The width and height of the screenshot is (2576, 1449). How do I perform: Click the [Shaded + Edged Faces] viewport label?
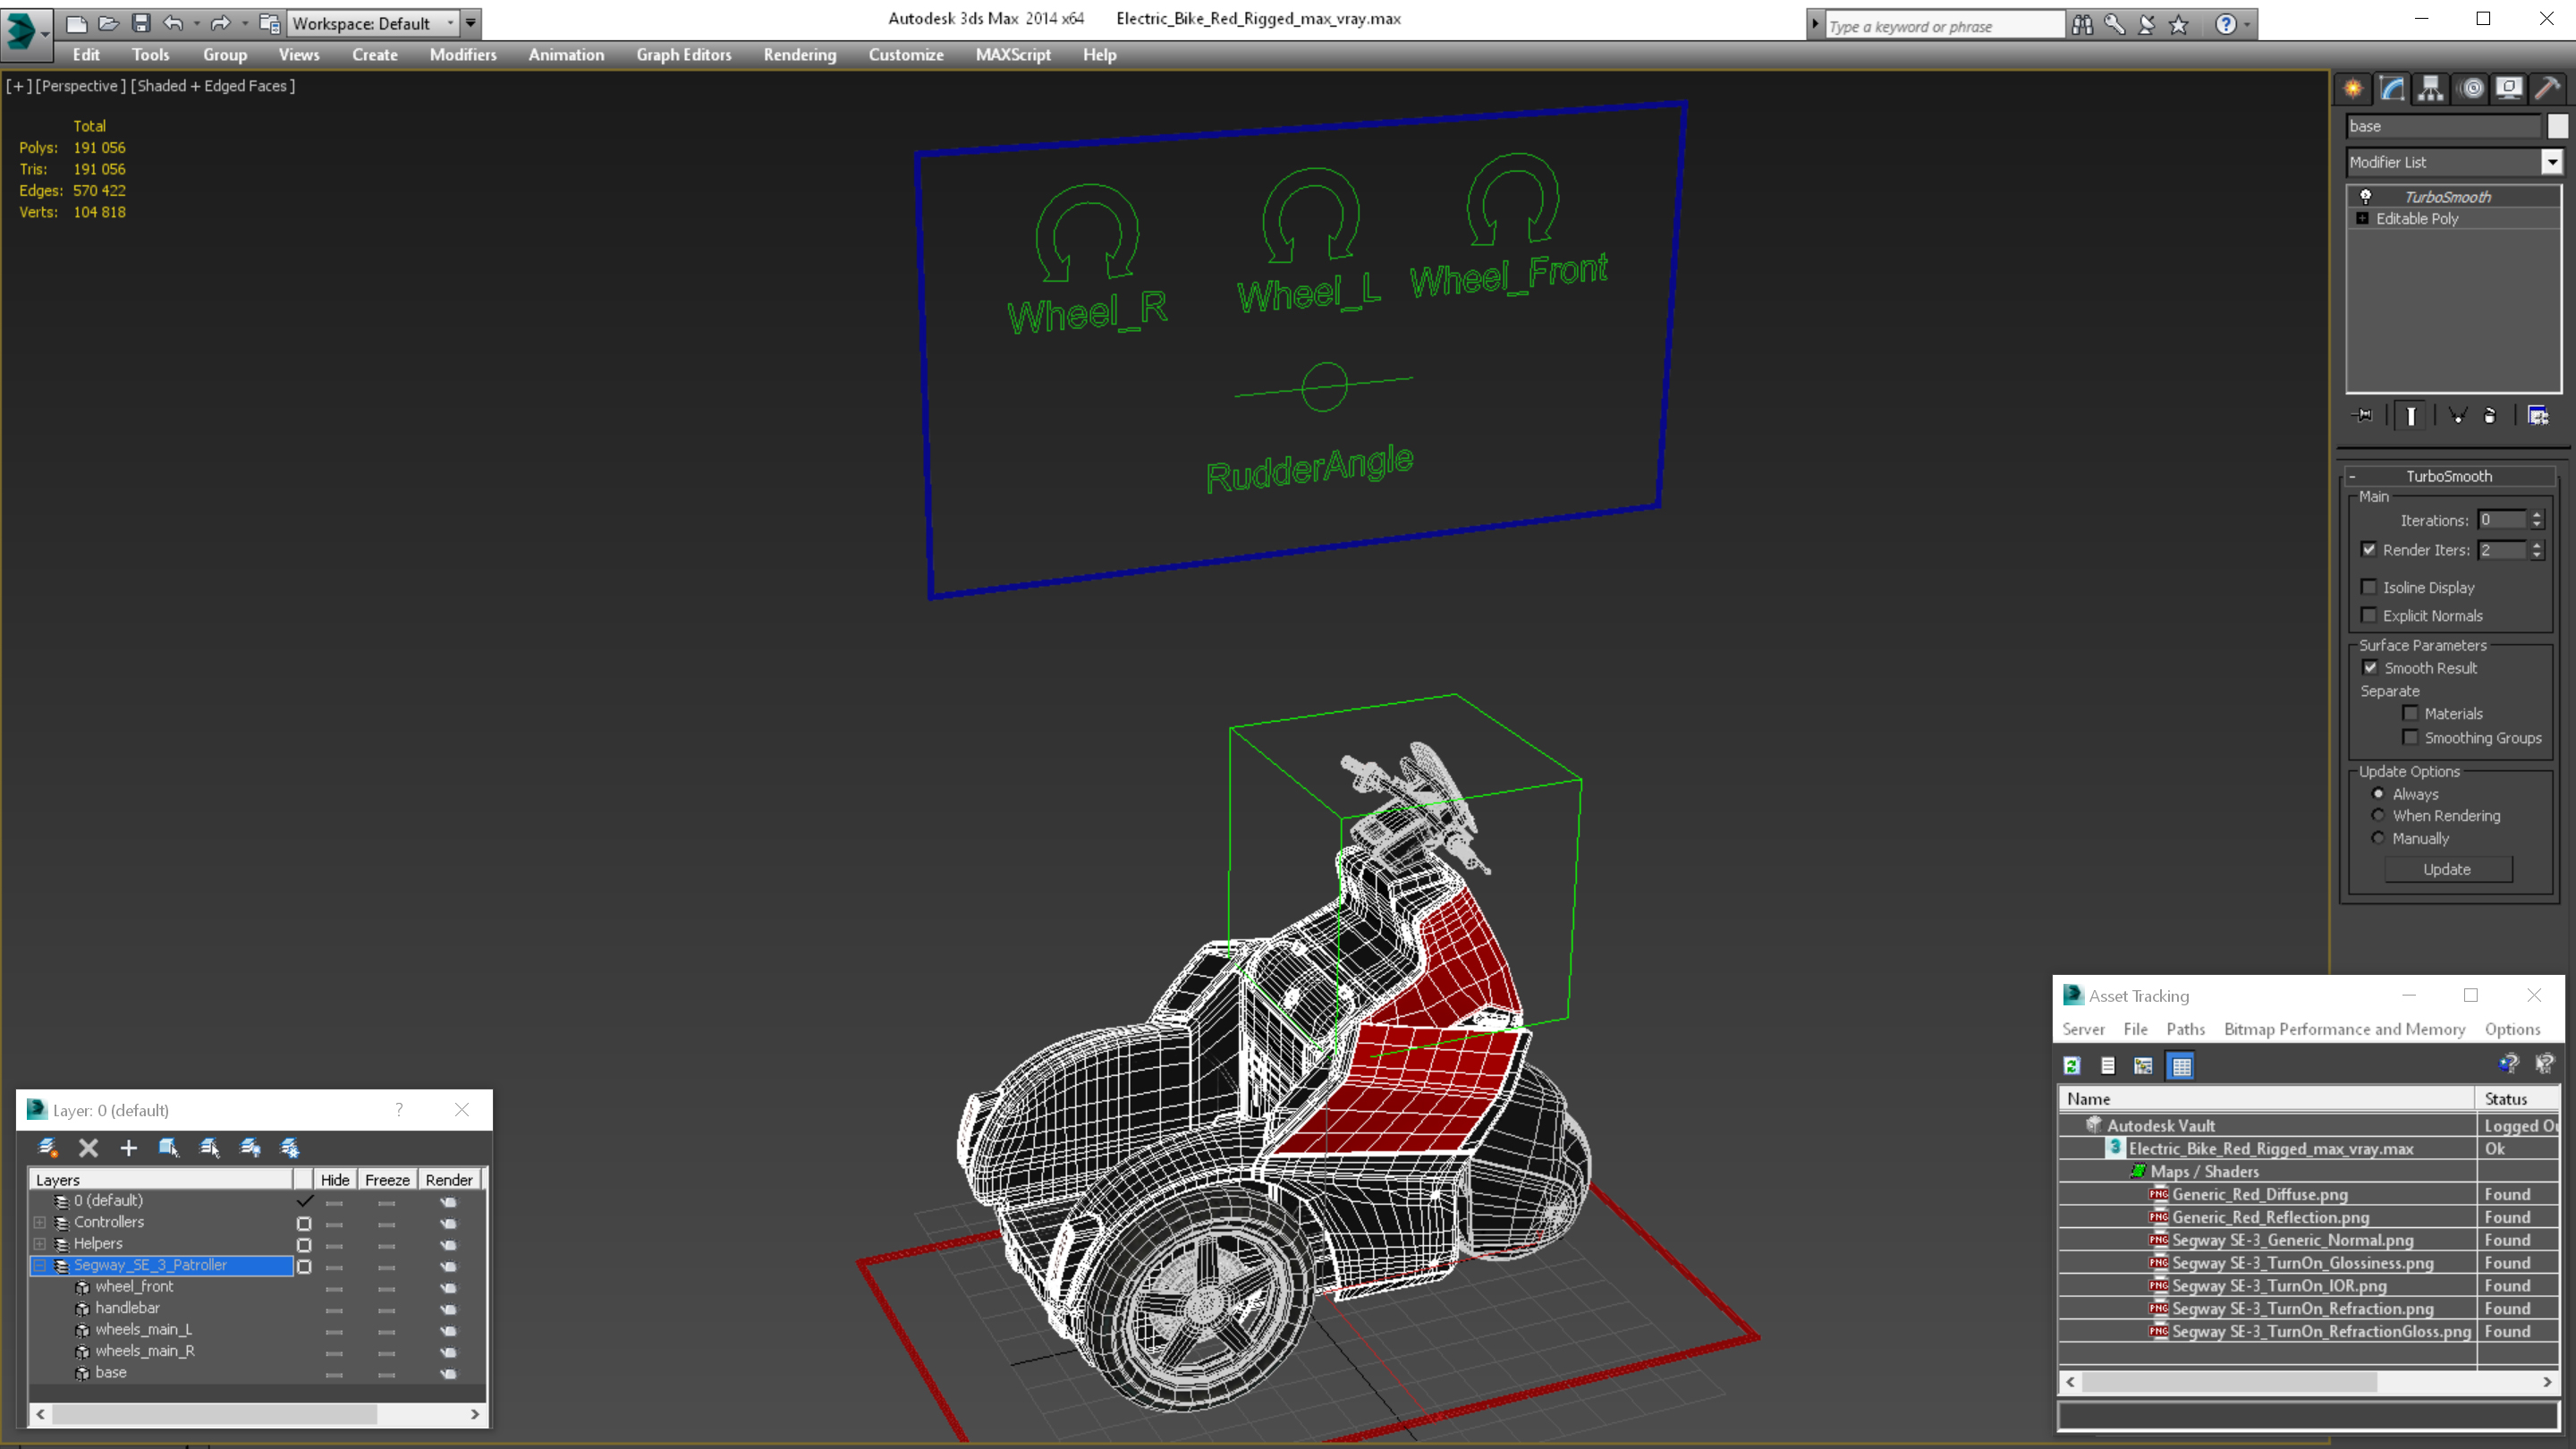point(213,86)
